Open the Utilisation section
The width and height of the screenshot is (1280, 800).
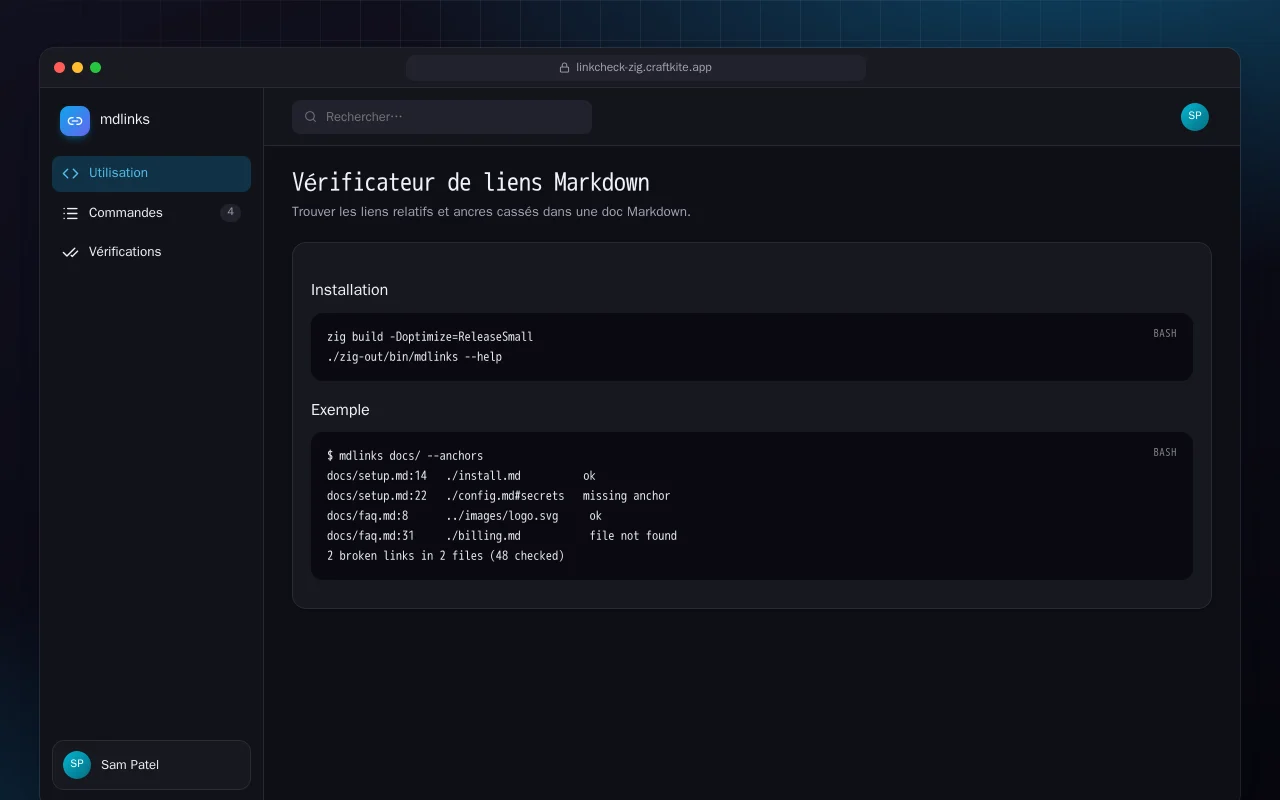[151, 173]
